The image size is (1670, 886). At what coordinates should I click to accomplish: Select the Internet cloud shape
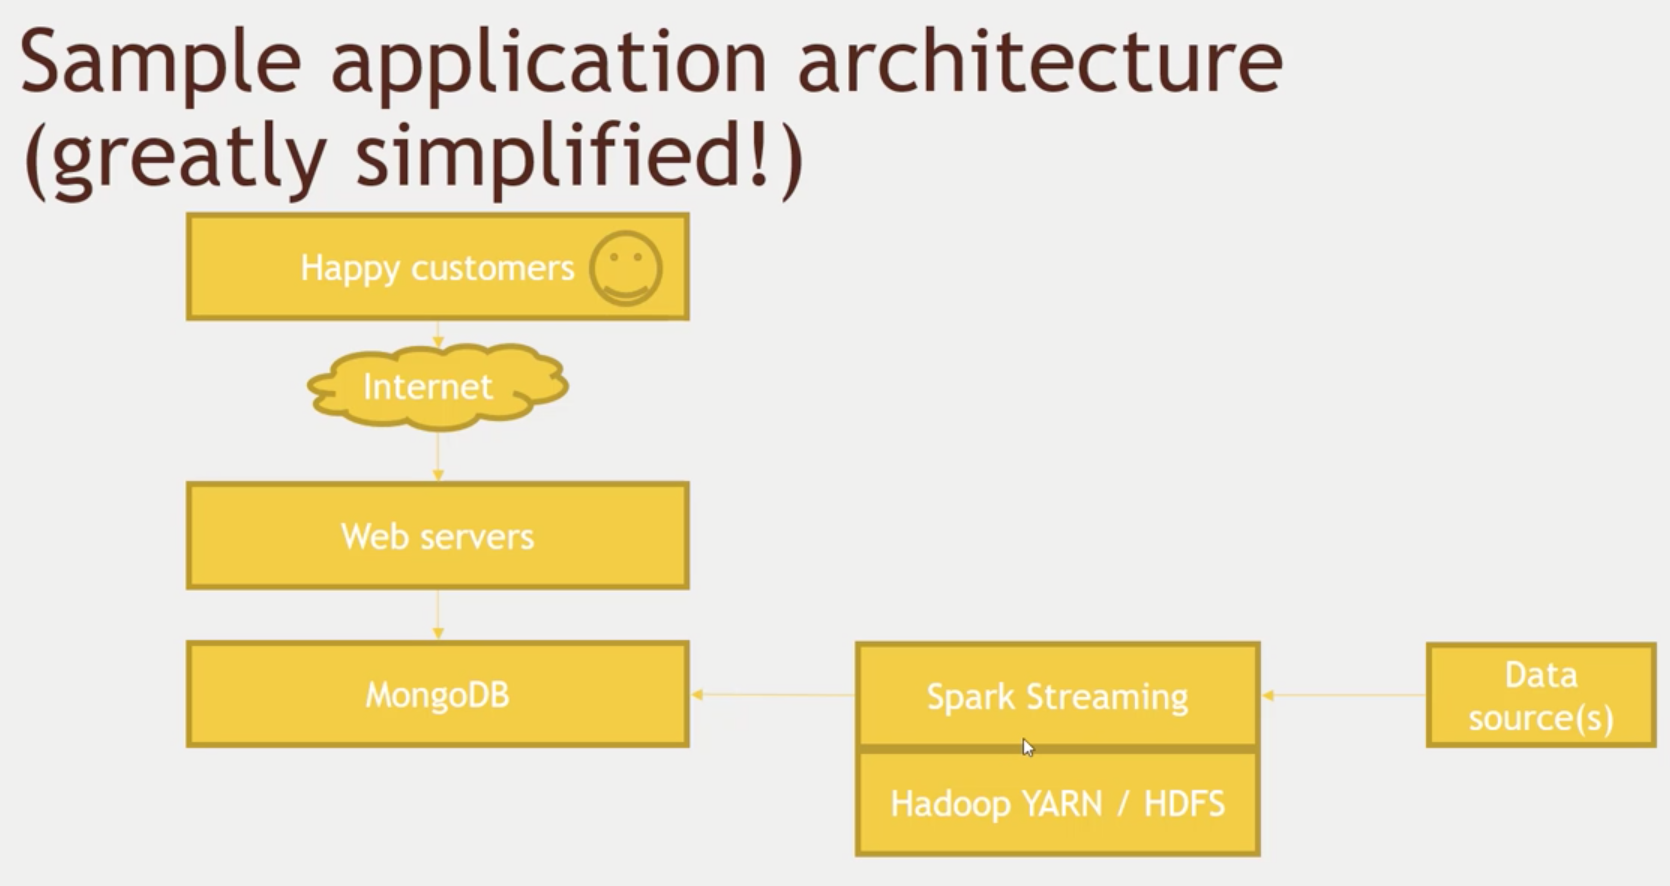click(x=437, y=387)
